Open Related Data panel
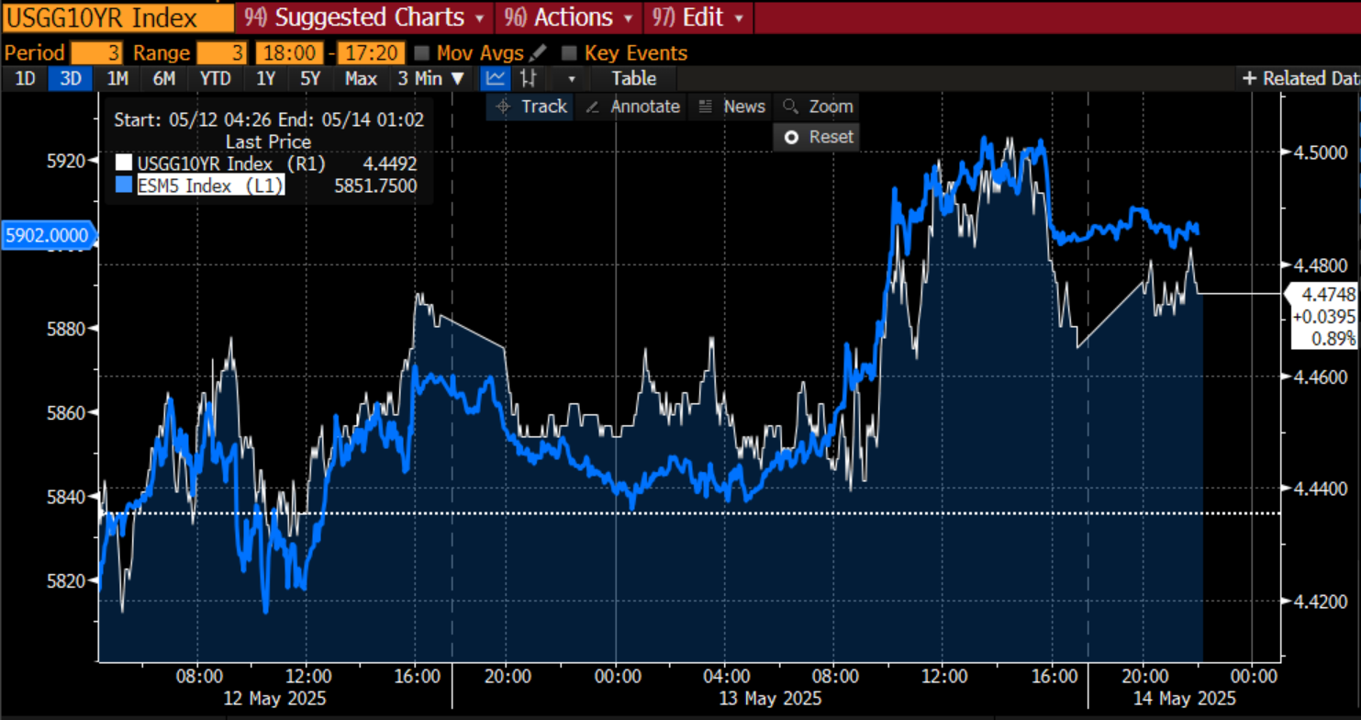This screenshot has width=1361, height=720. point(1300,78)
